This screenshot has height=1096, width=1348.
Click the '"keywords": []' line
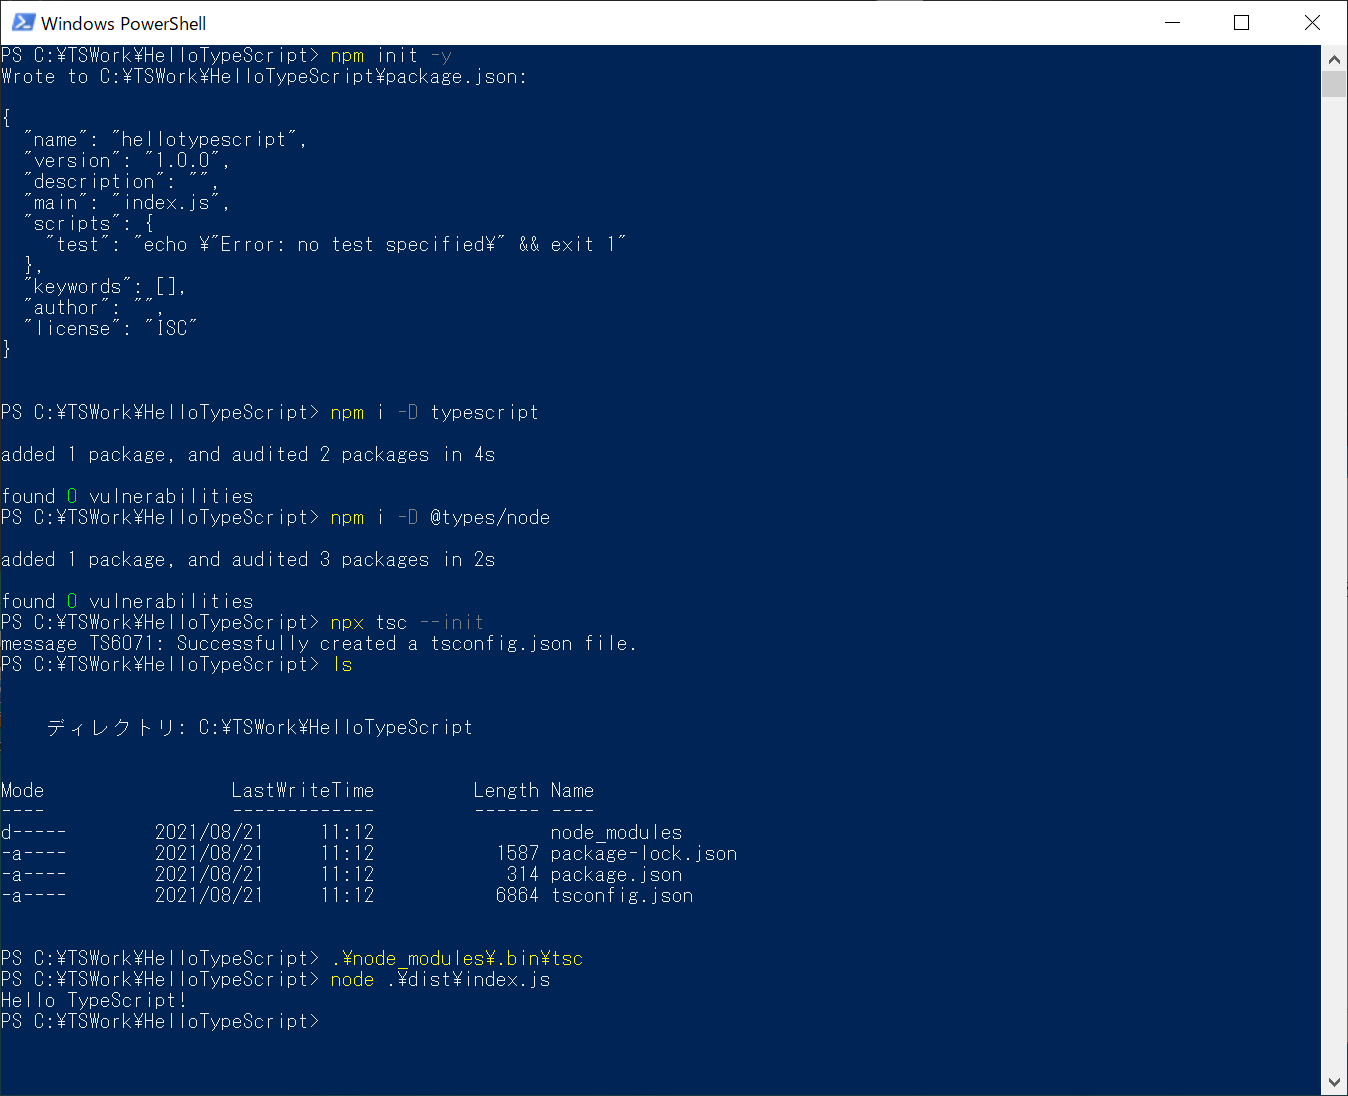[x=105, y=287]
